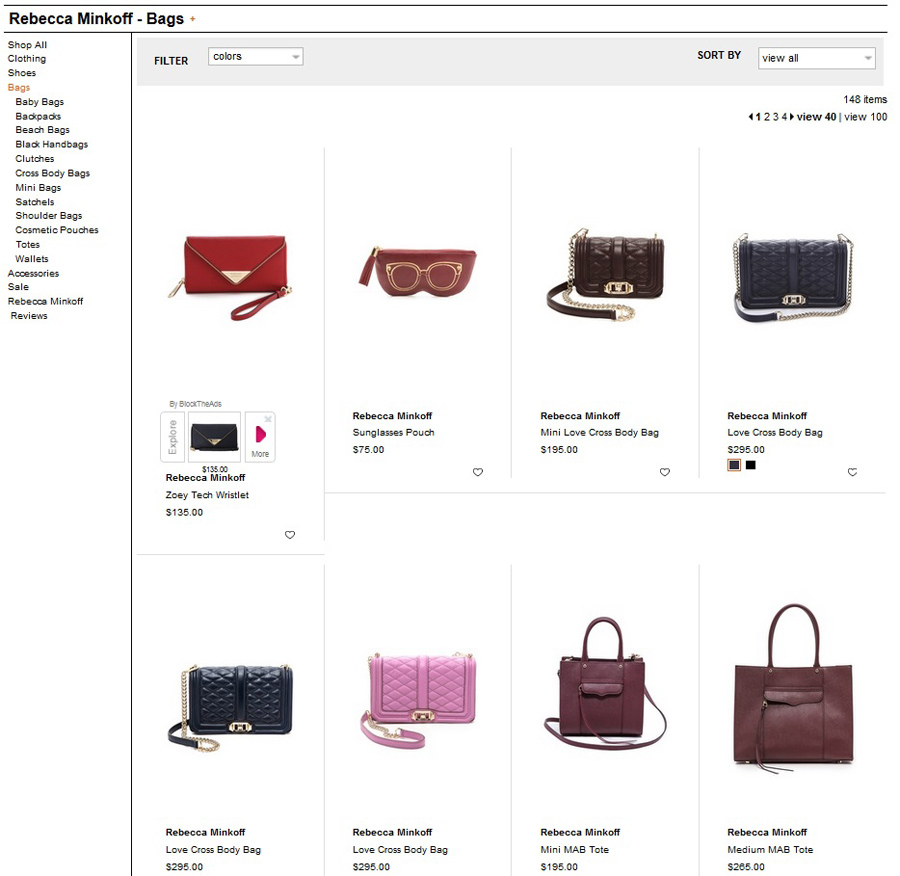Click the Mini MAB Tote product name
900x876 pixels.
pos(575,850)
